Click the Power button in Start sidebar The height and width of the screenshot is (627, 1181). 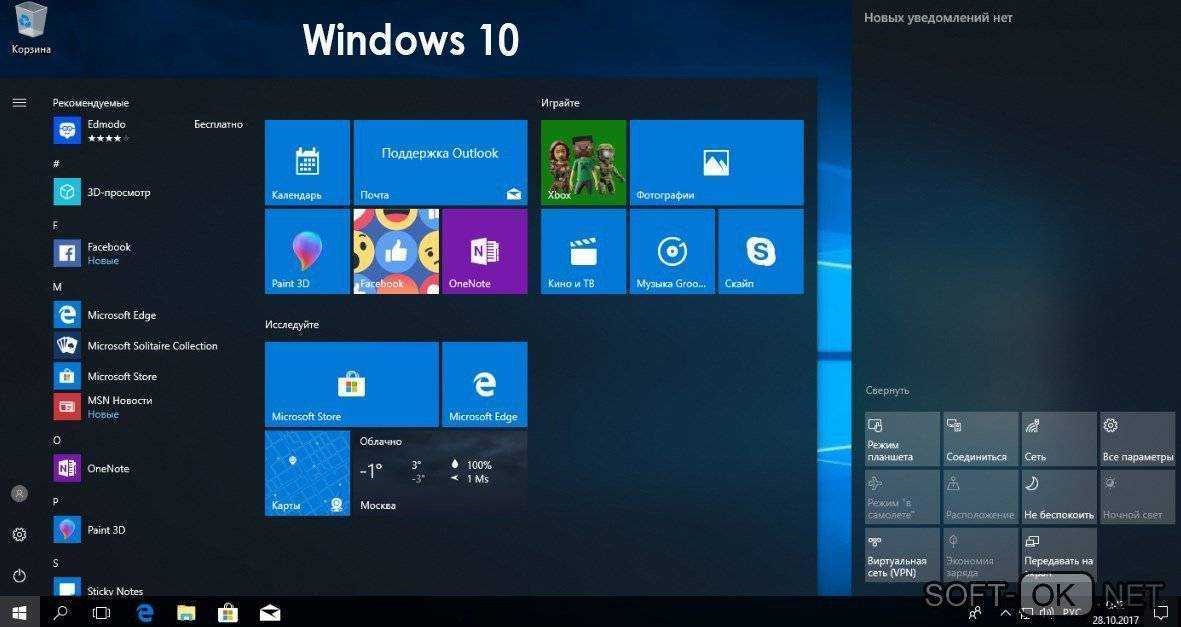20,575
